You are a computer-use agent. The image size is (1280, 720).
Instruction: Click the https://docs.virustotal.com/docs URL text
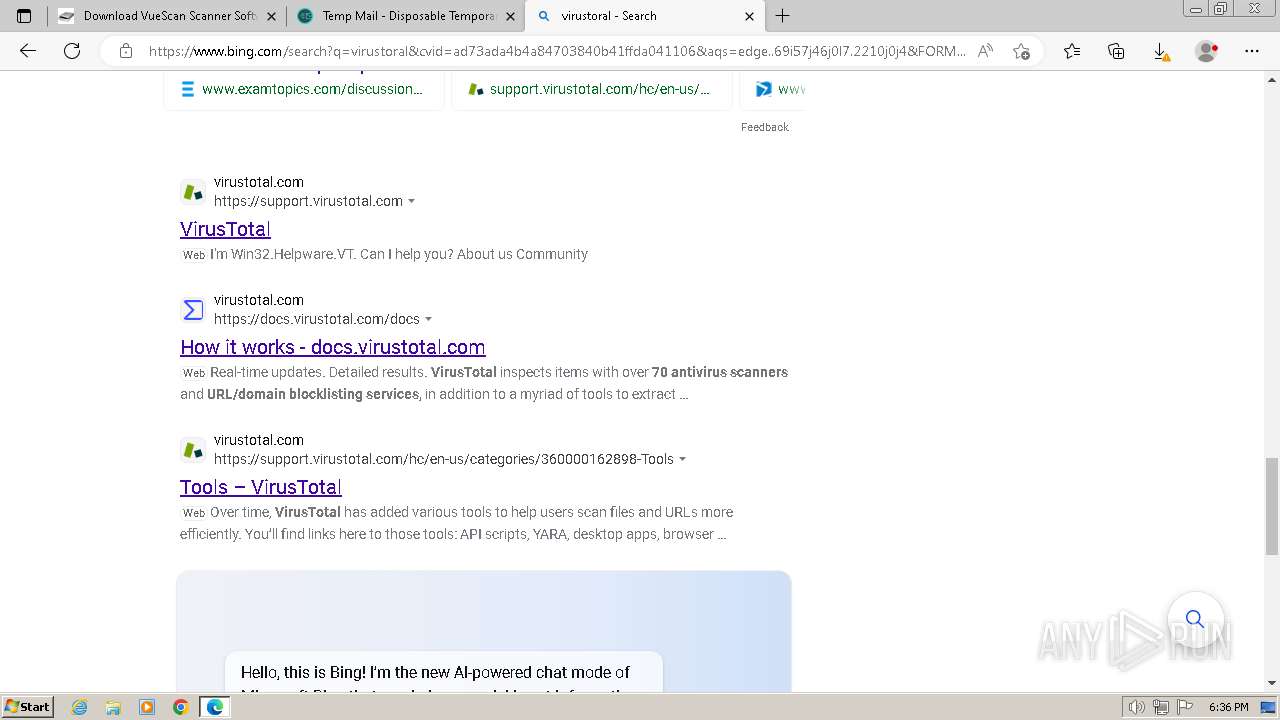317,319
